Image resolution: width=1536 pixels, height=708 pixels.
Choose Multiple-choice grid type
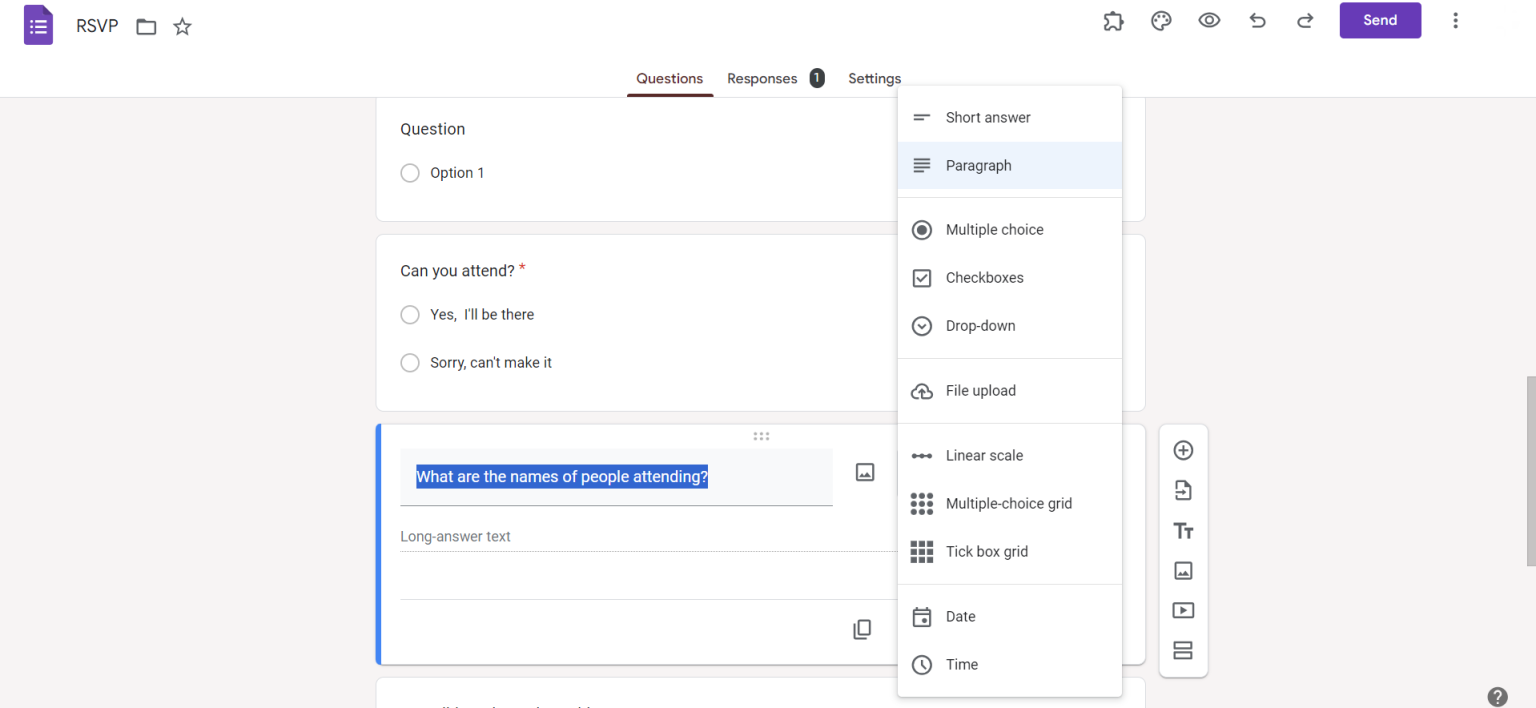tap(1010, 504)
